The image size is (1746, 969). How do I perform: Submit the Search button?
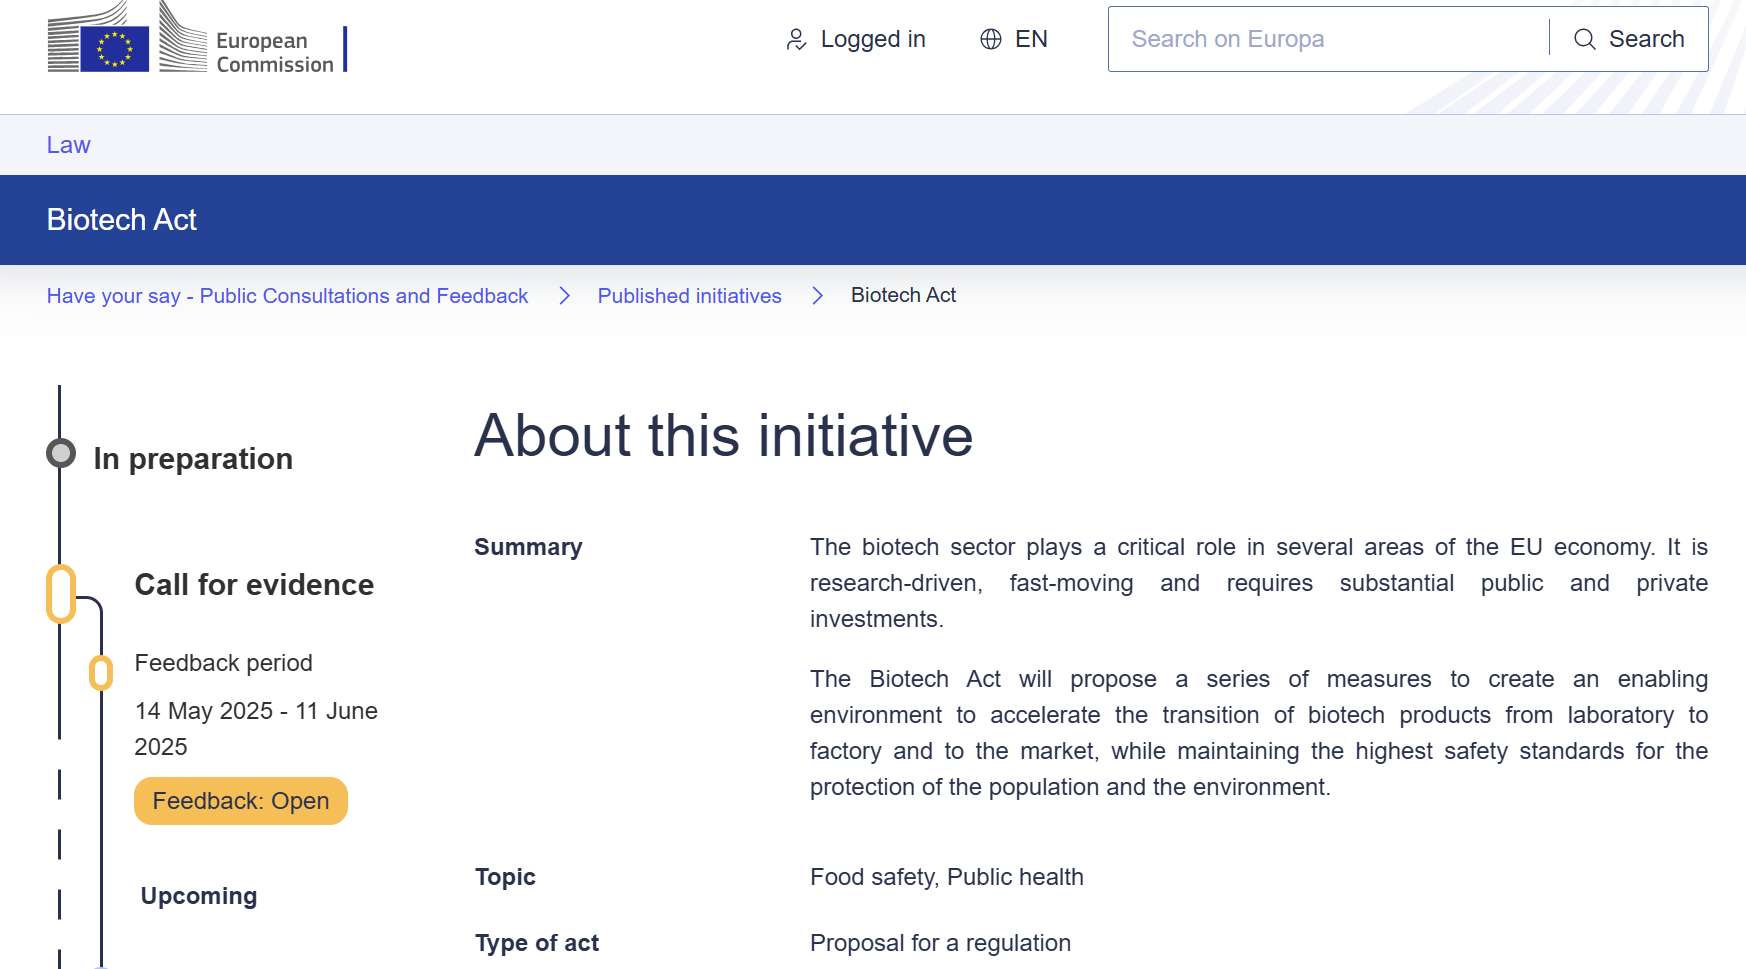coord(1629,39)
